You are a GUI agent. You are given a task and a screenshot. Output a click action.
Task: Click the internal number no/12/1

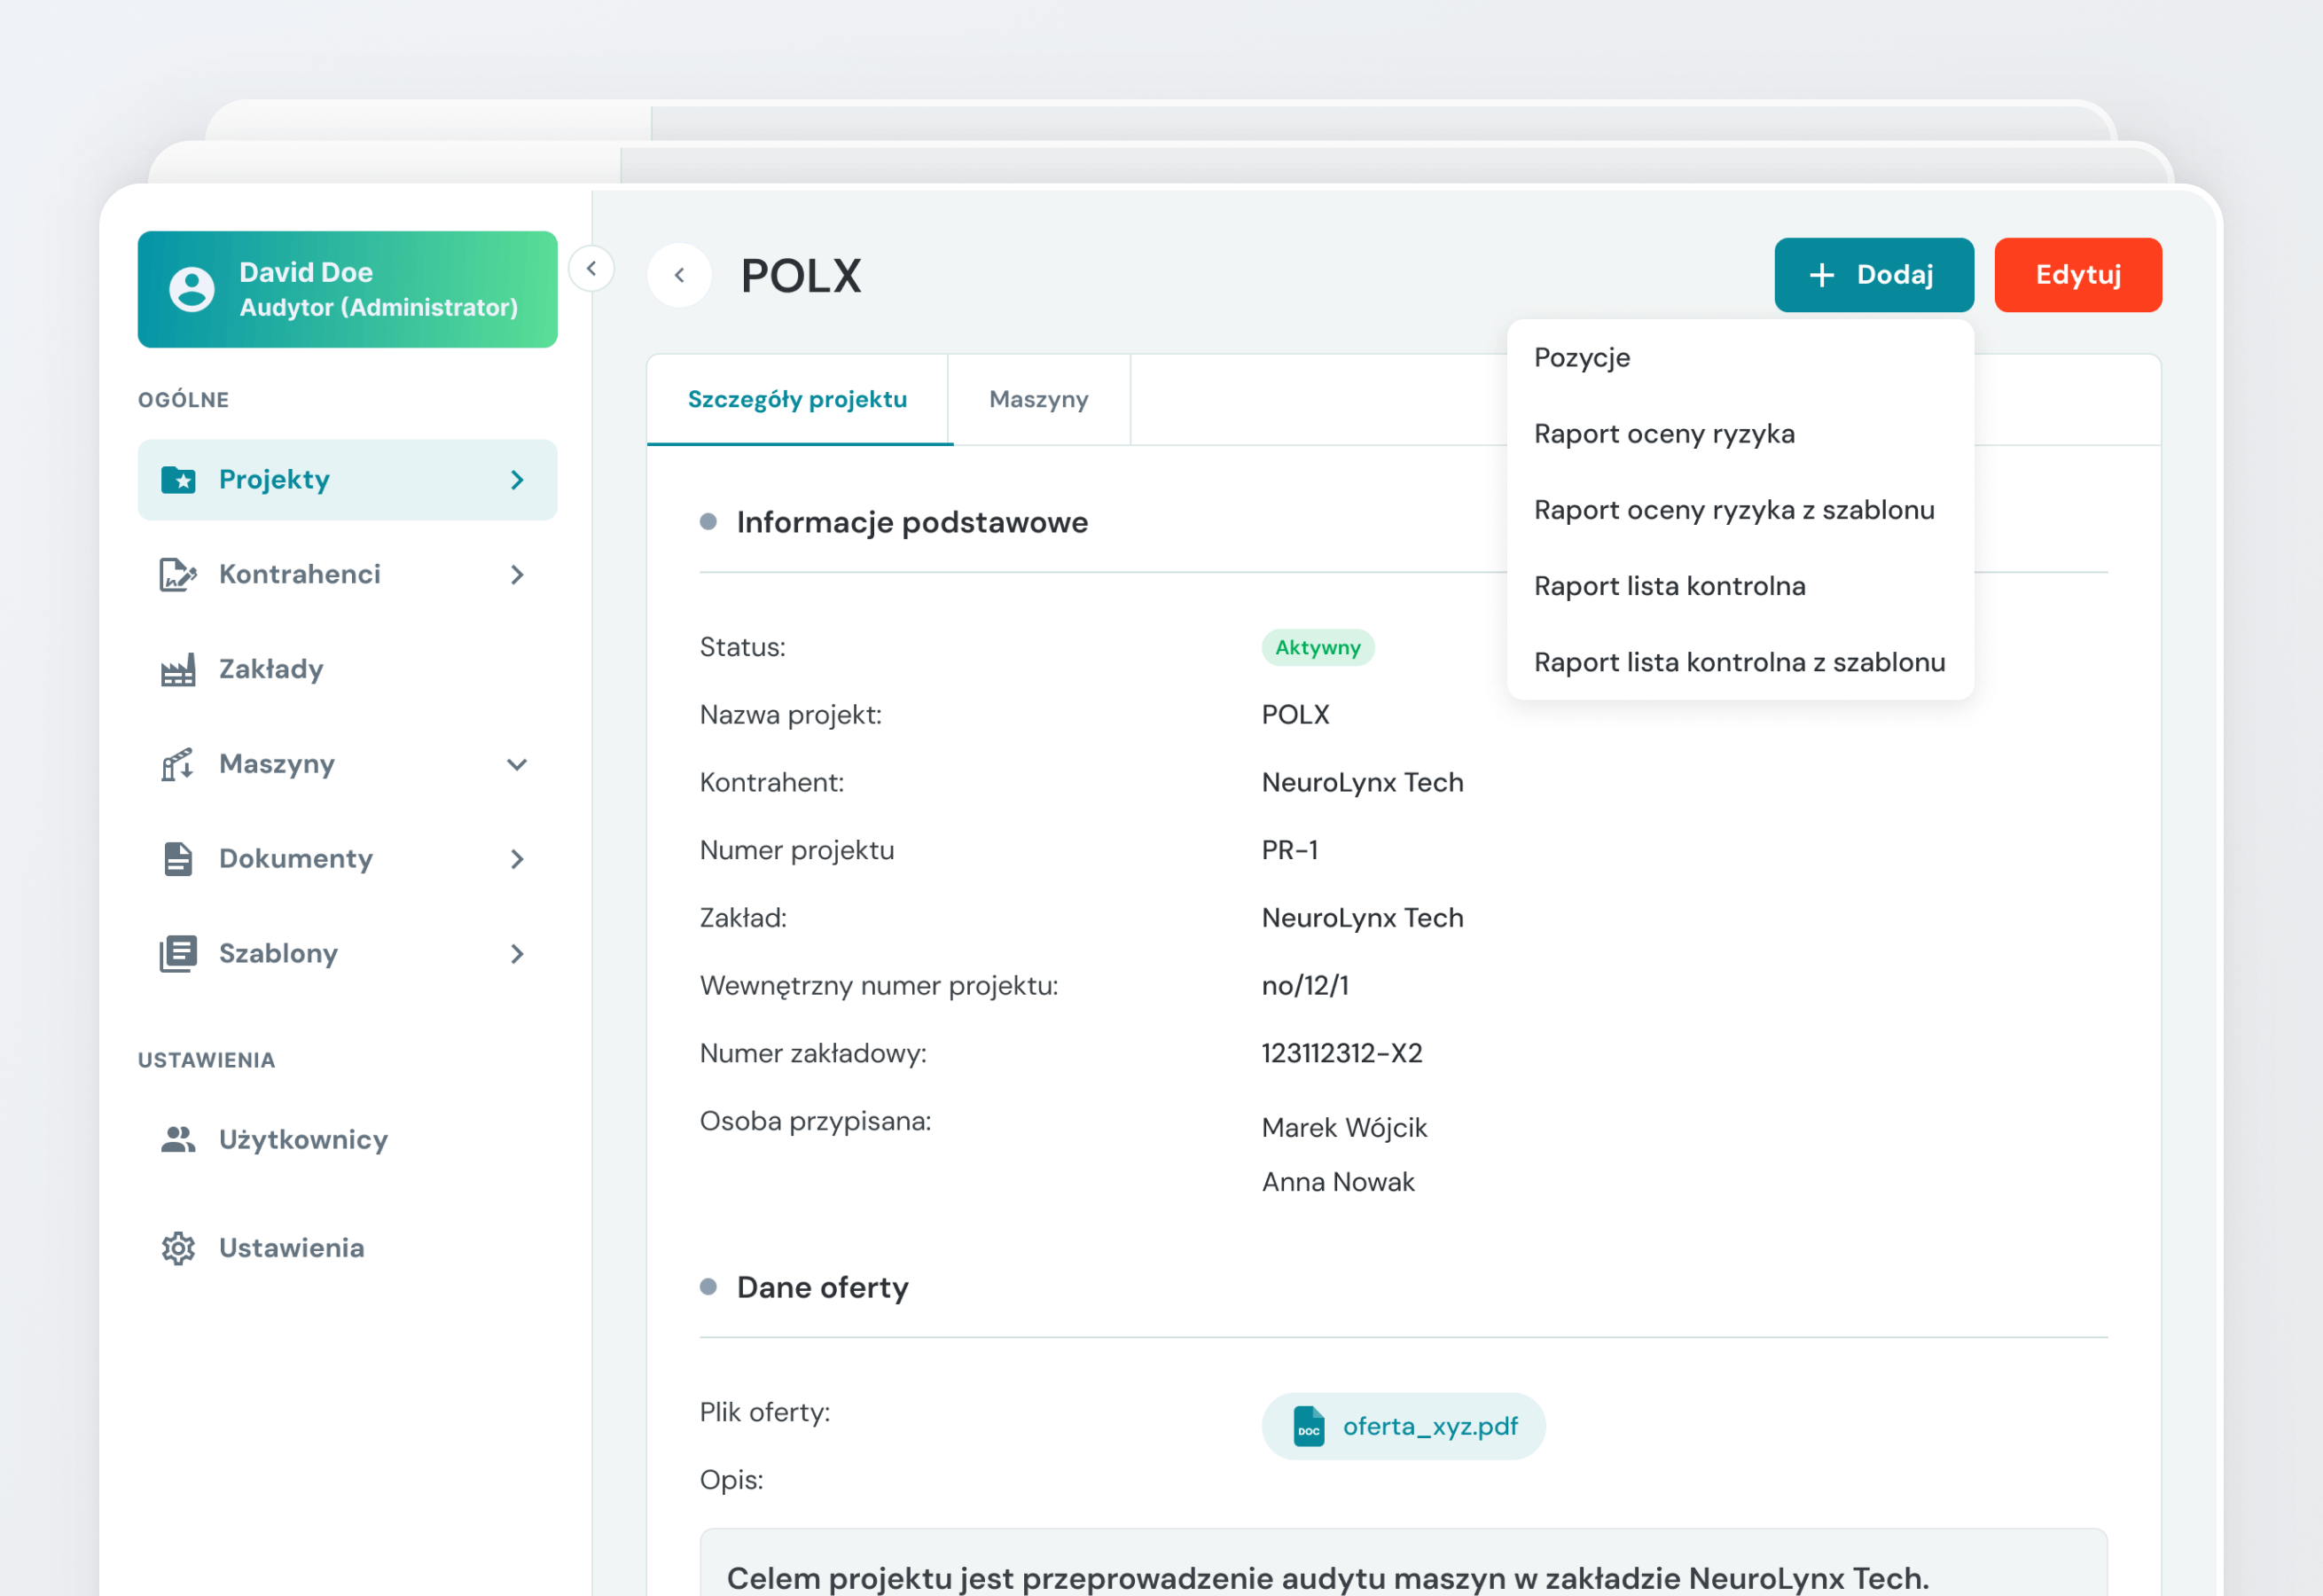coord(1305,986)
